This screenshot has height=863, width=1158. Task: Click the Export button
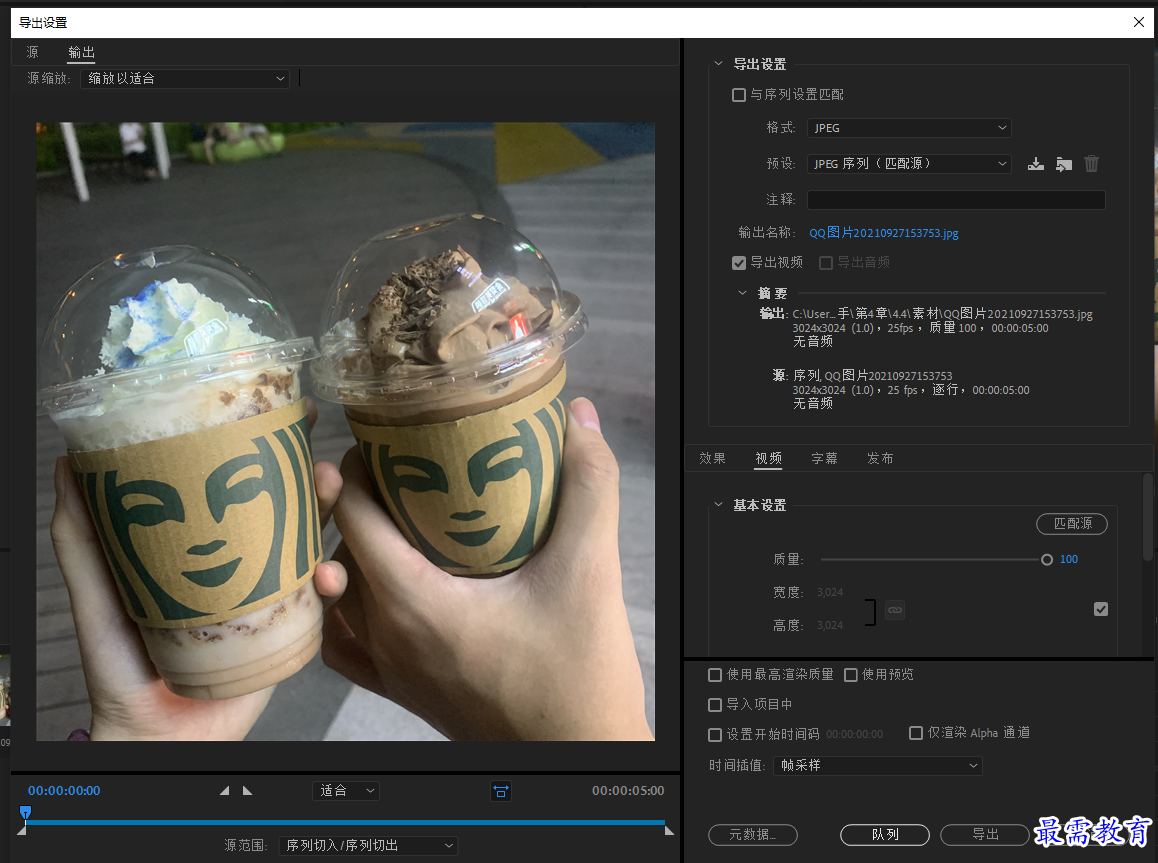pyautogui.click(x=985, y=834)
